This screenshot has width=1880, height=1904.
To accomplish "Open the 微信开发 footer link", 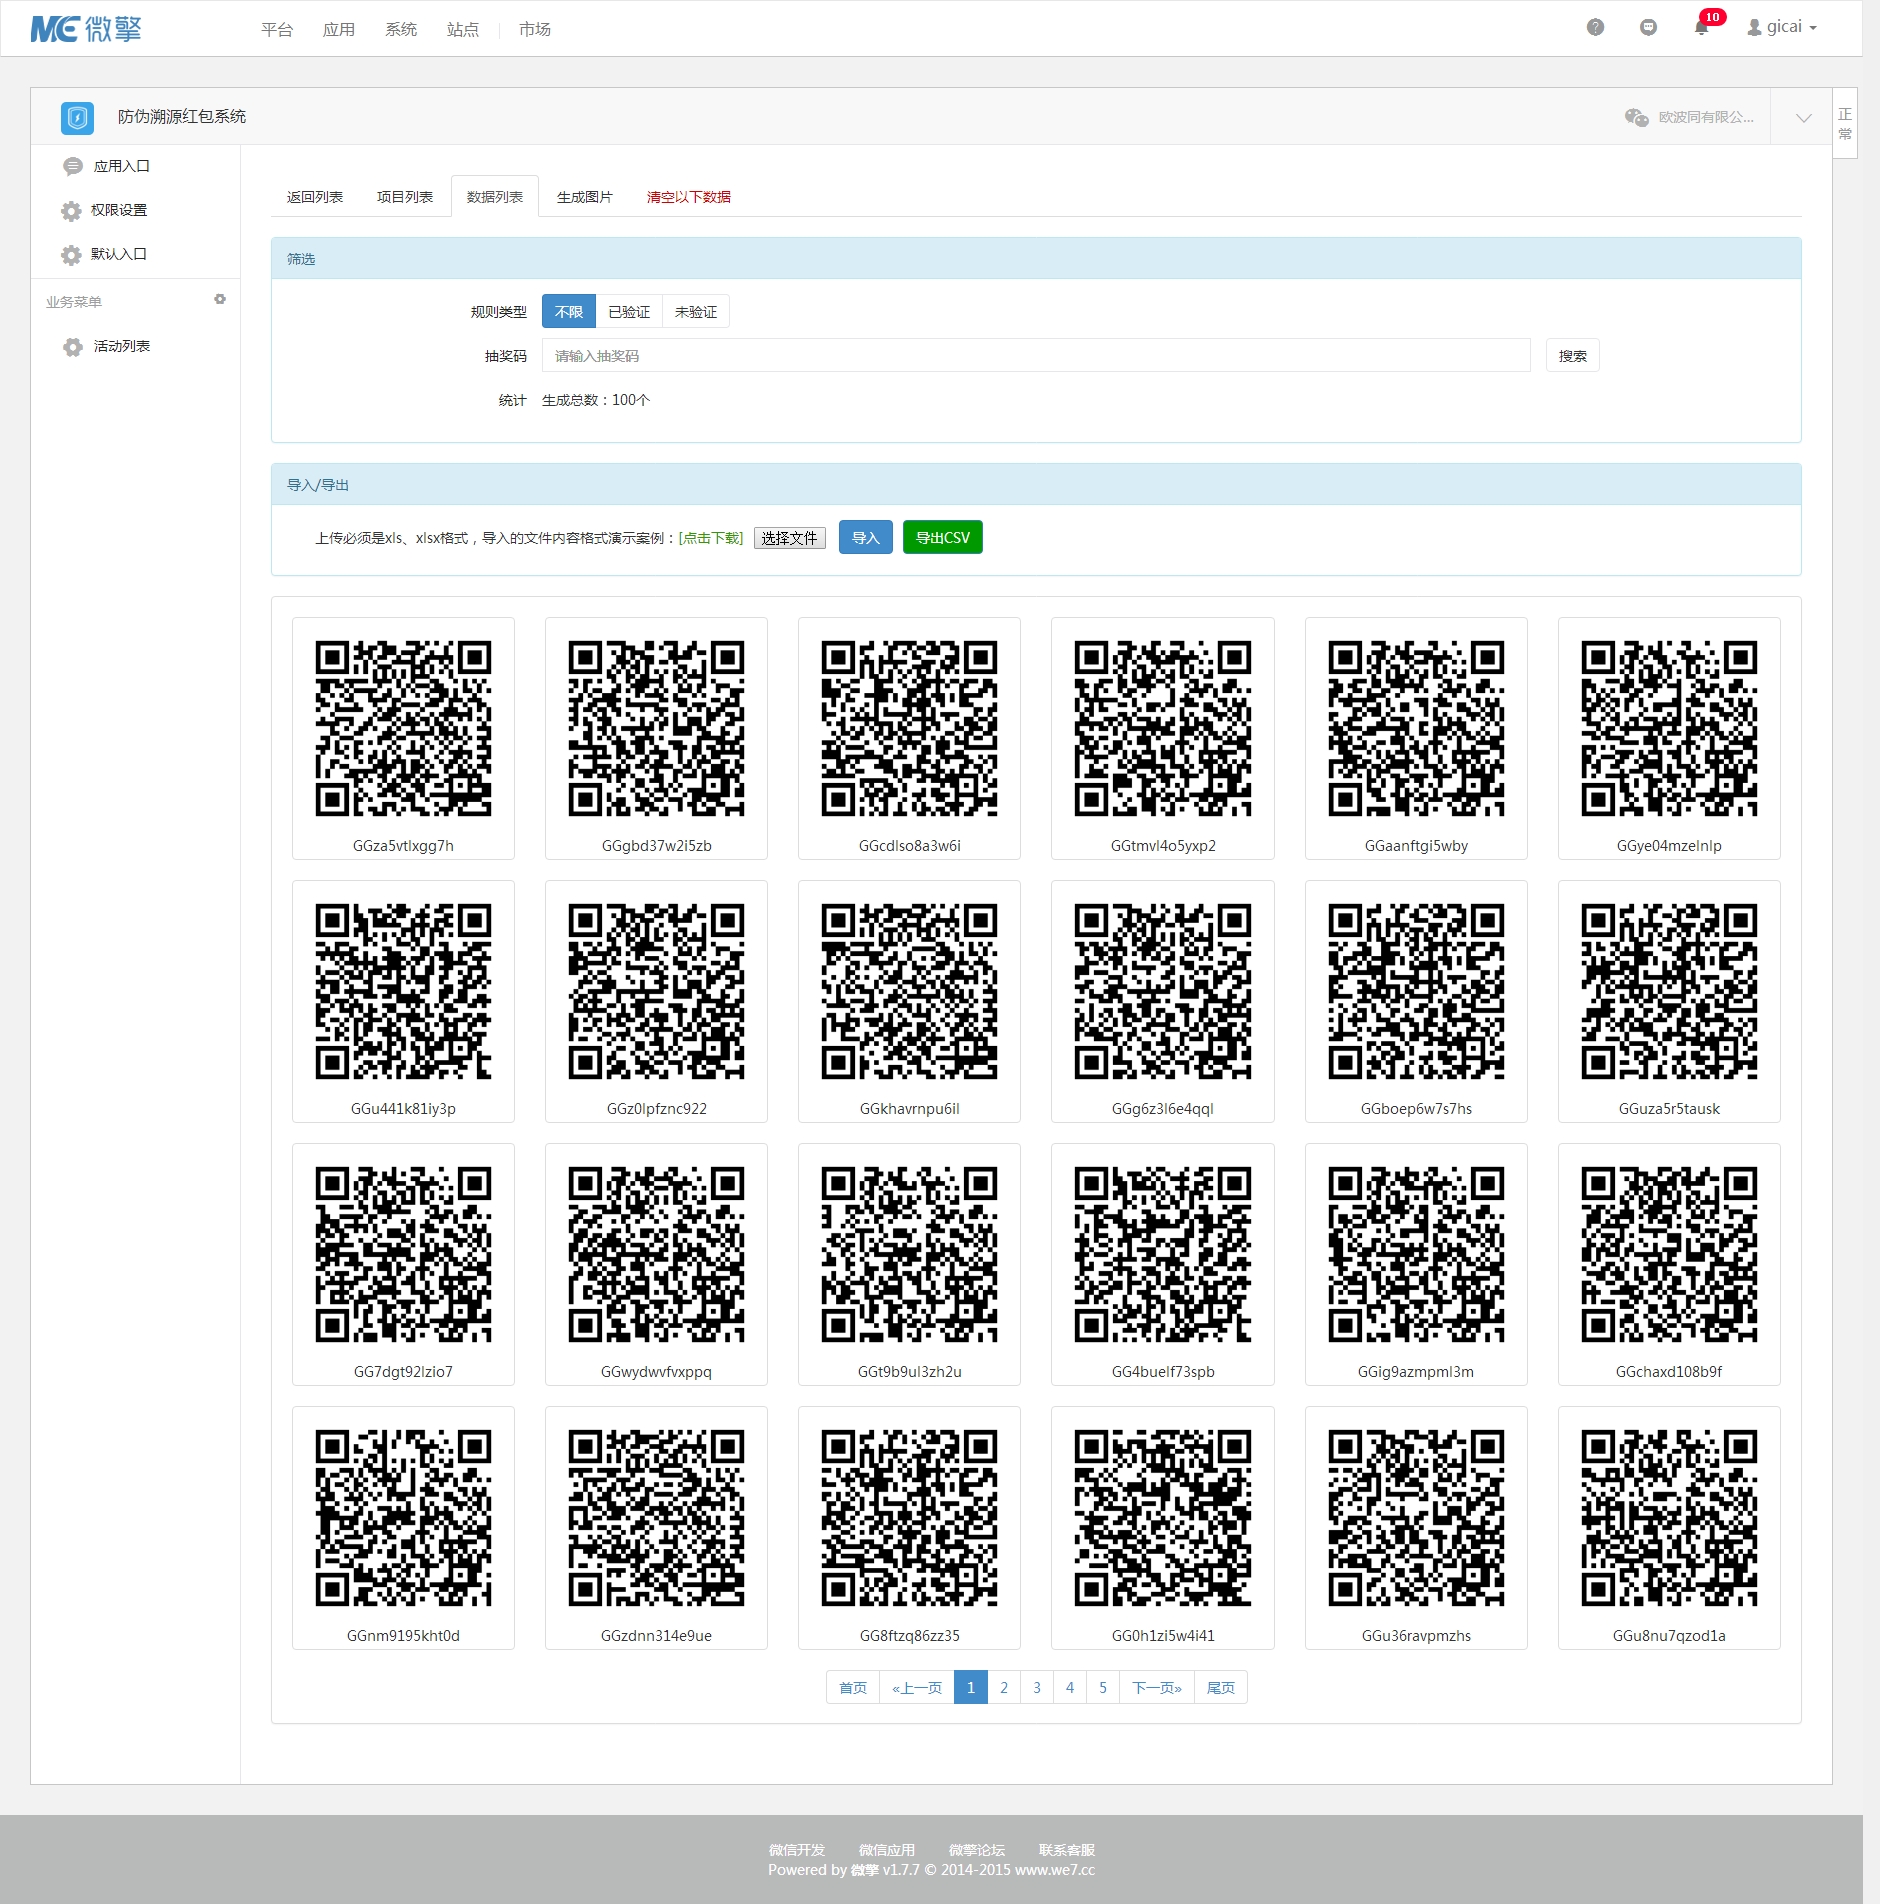I will pos(797,1850).
